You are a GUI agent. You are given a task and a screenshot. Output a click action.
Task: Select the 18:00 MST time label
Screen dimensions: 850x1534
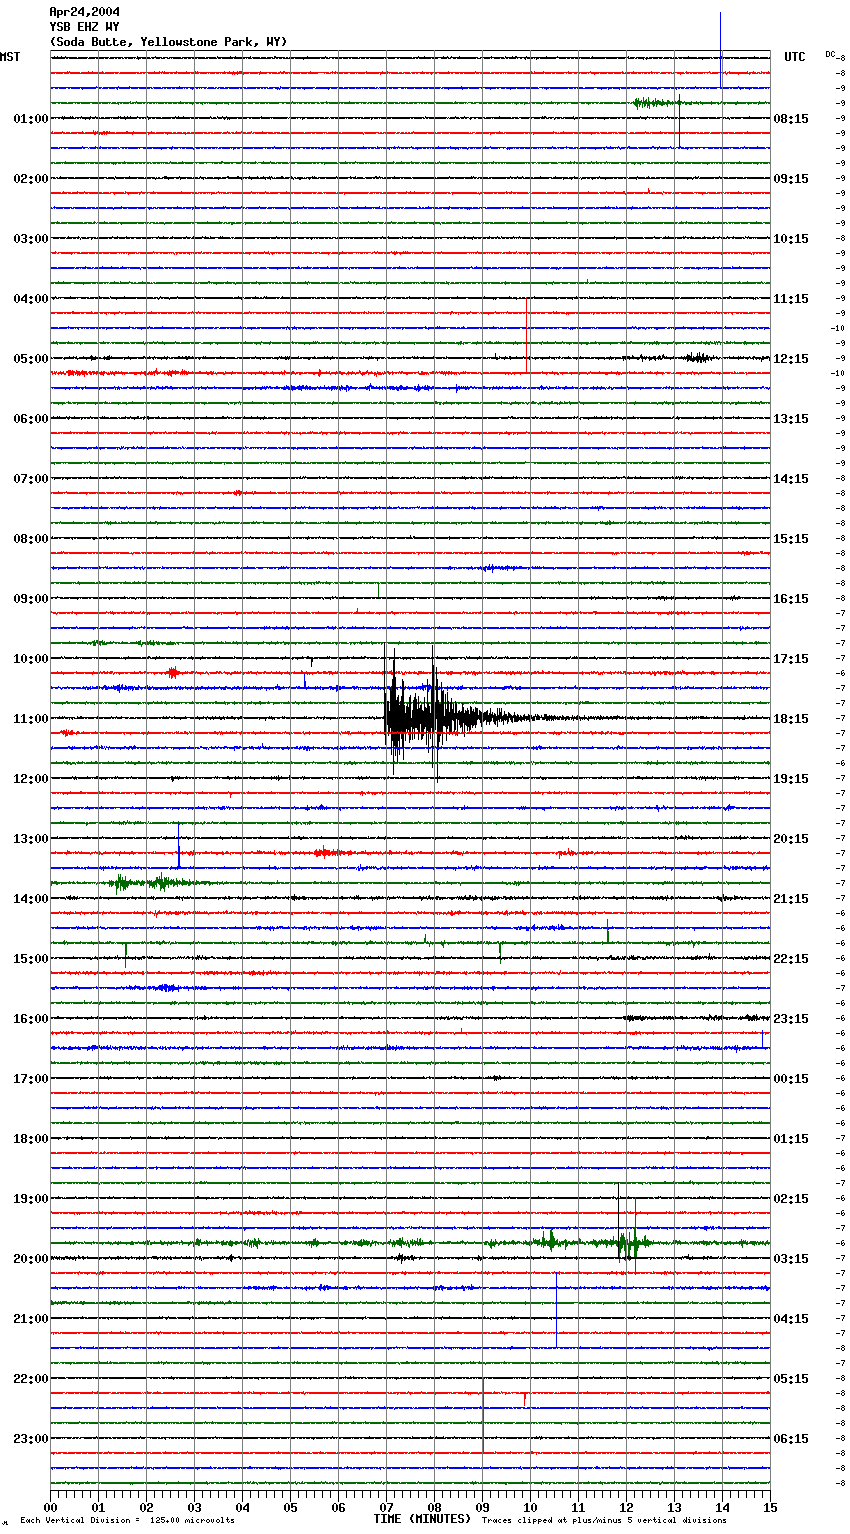(x=31, y=1139)
